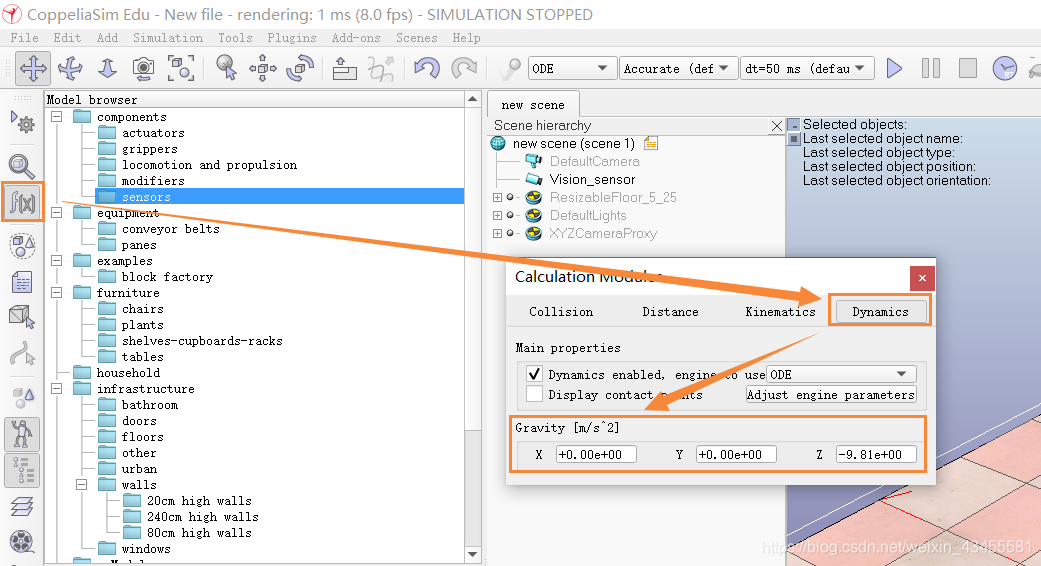This screenshot has height=566, width=1041.
Task: Click the fit-to-view toolbar icon
Action: click(x=181, y=68)
